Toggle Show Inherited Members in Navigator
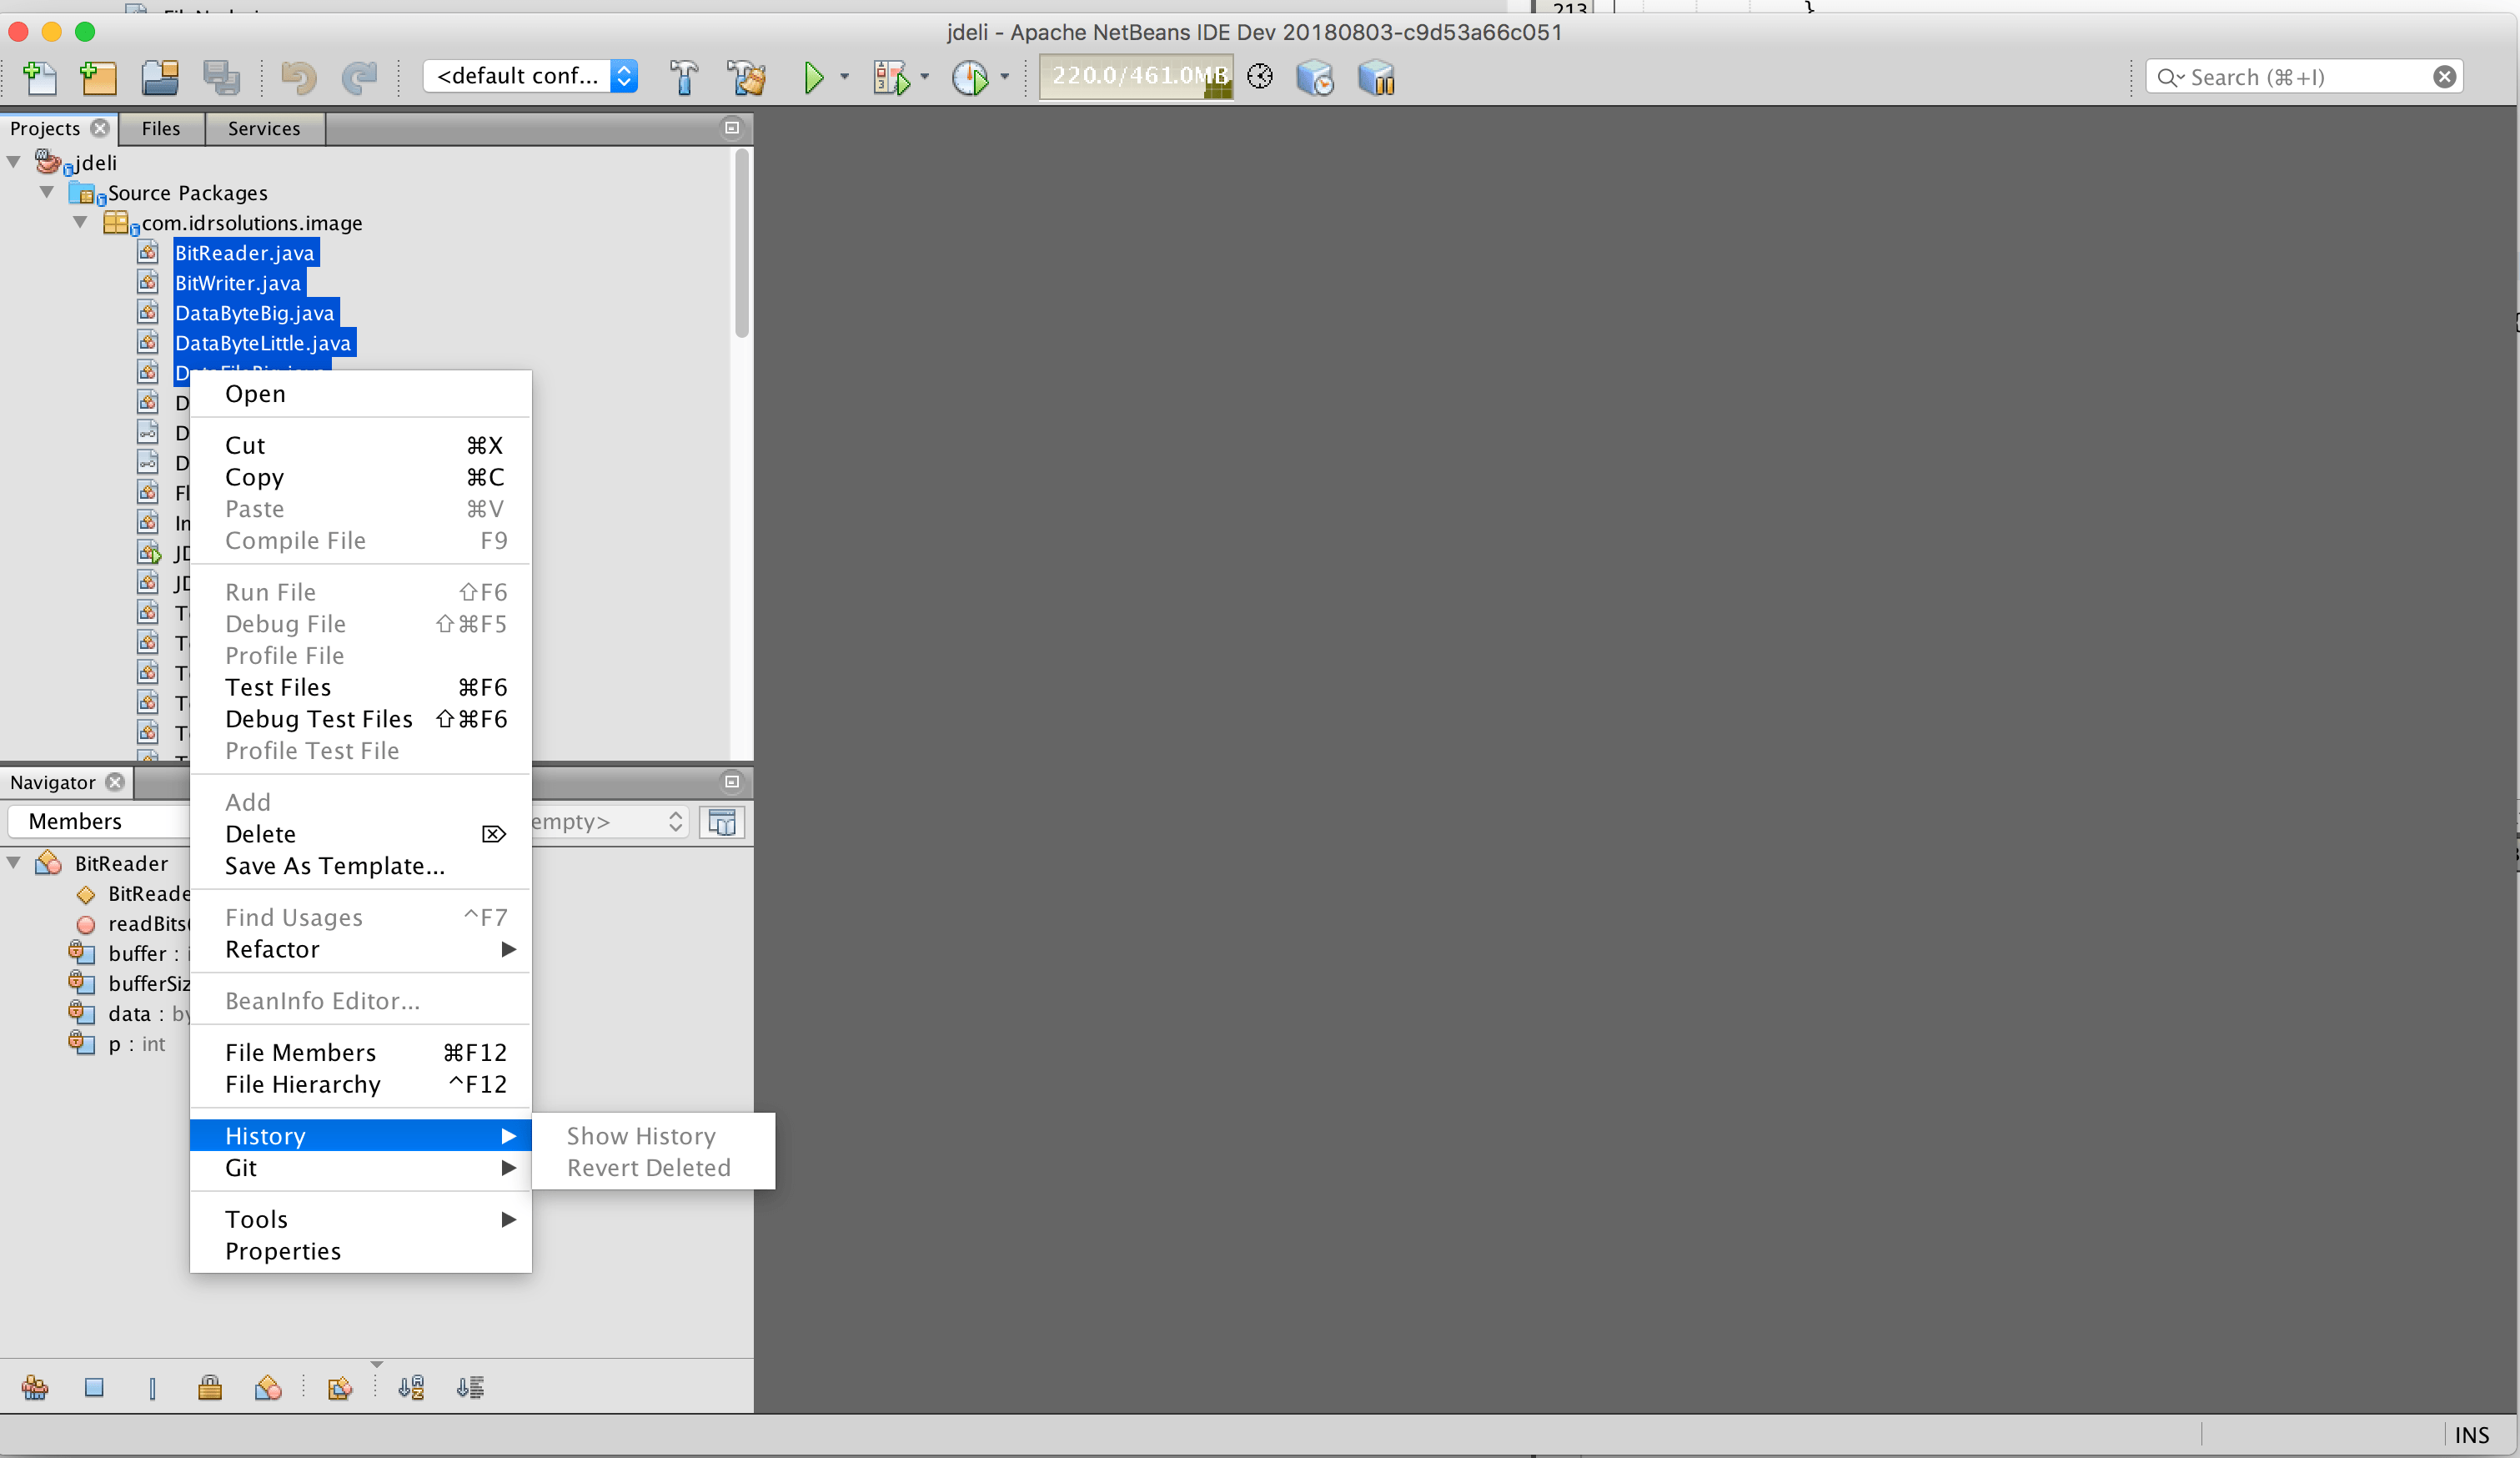The image size is (2520, 1458). pyautogui.click(x=35, y=1387)
